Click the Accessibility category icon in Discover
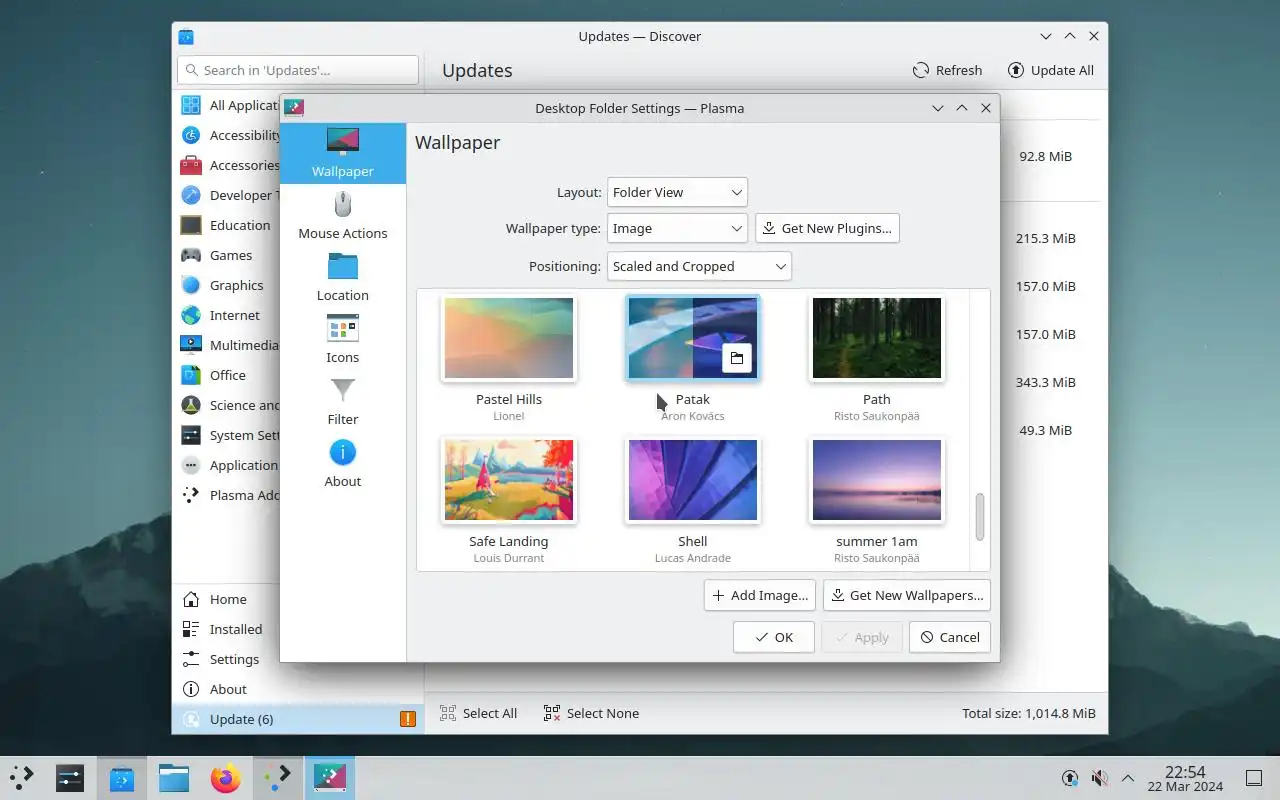1280x800 pixels. (191, 135)
